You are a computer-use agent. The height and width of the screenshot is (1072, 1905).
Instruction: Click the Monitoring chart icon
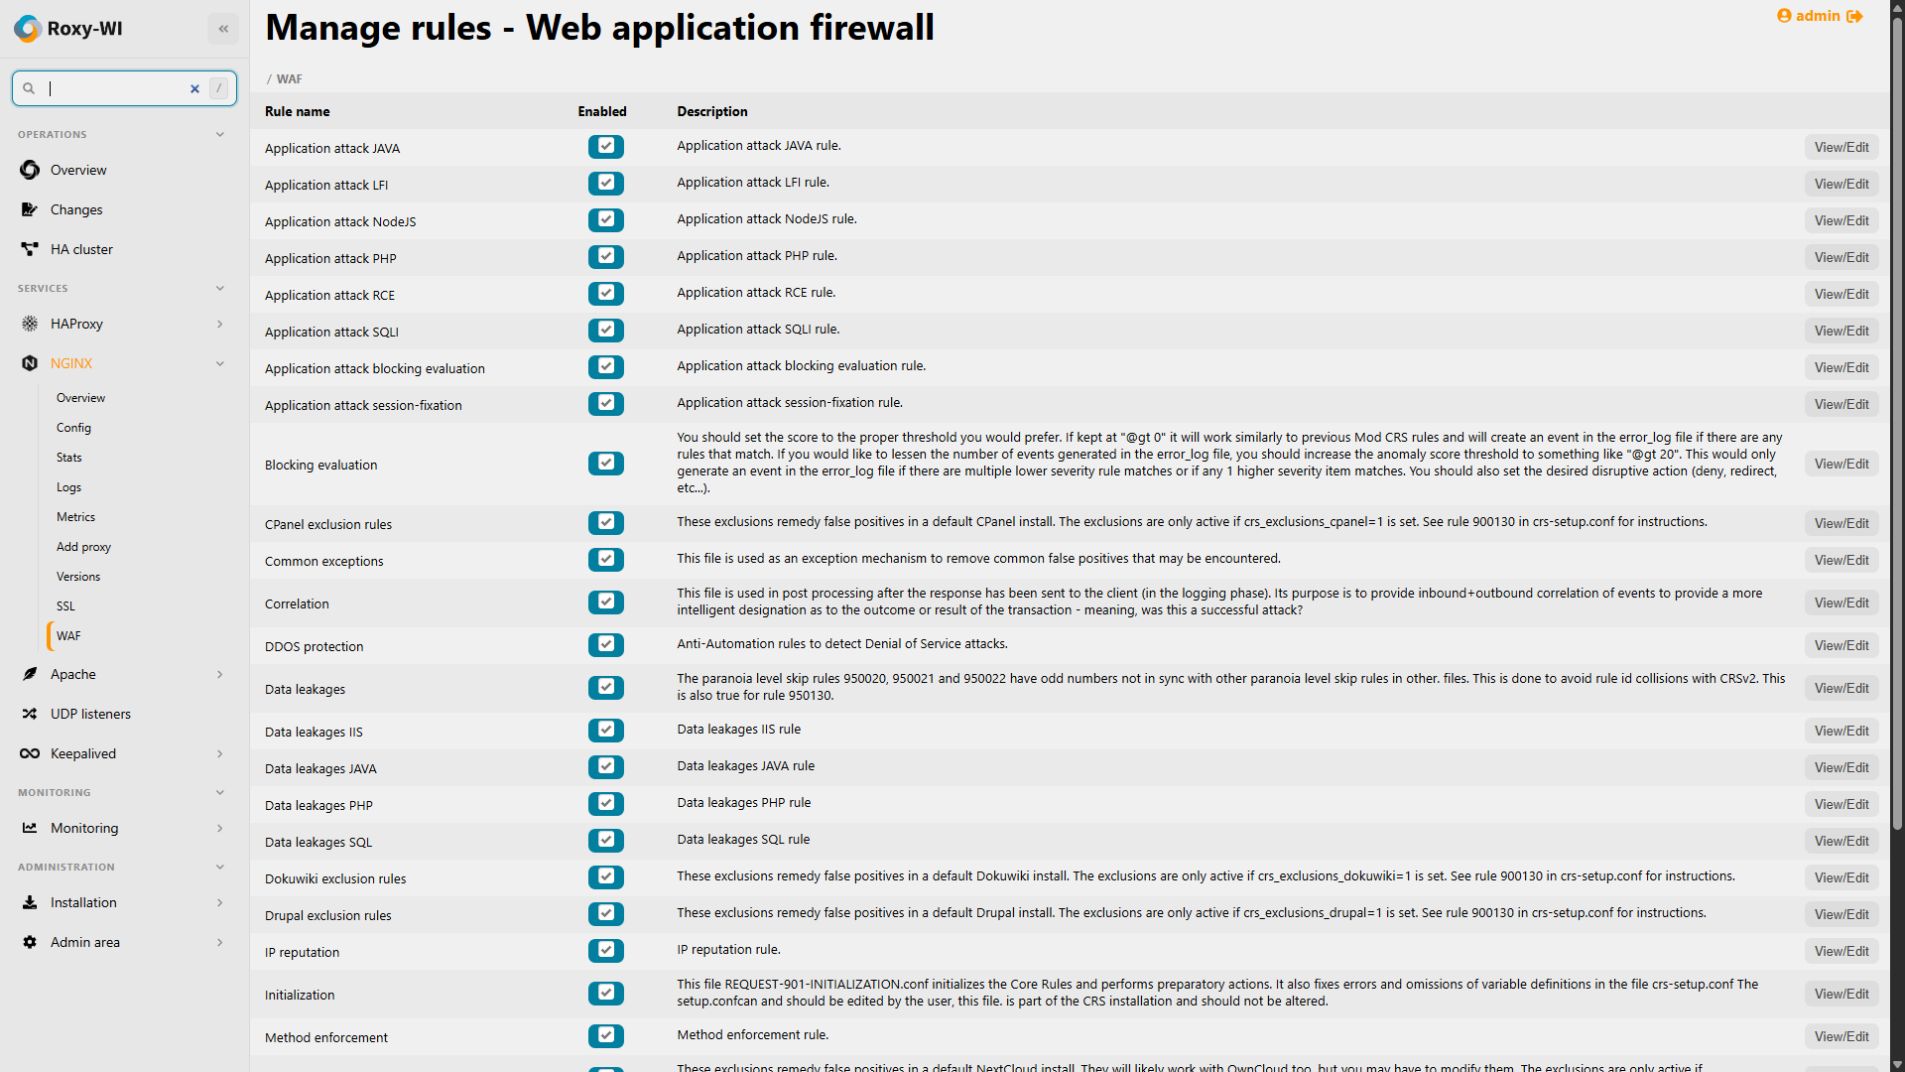click(x=30, y=828)
